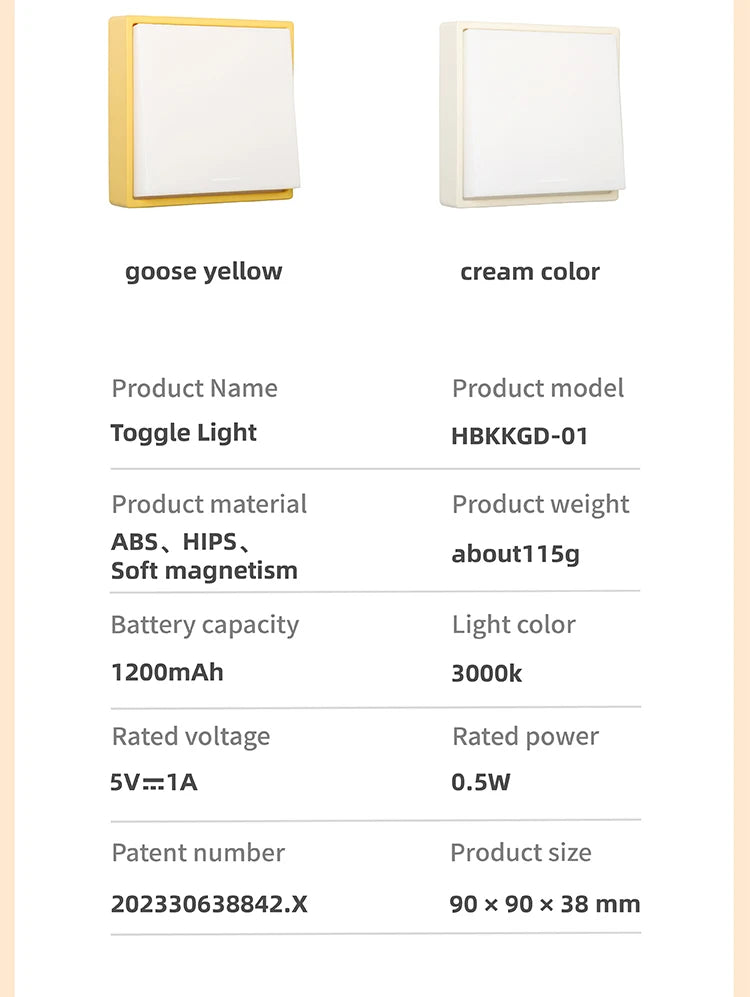Image resolution: width=750 pixels, height=997 pixels.
Task: Select the "goose yellow" color label
Action: 204,271
